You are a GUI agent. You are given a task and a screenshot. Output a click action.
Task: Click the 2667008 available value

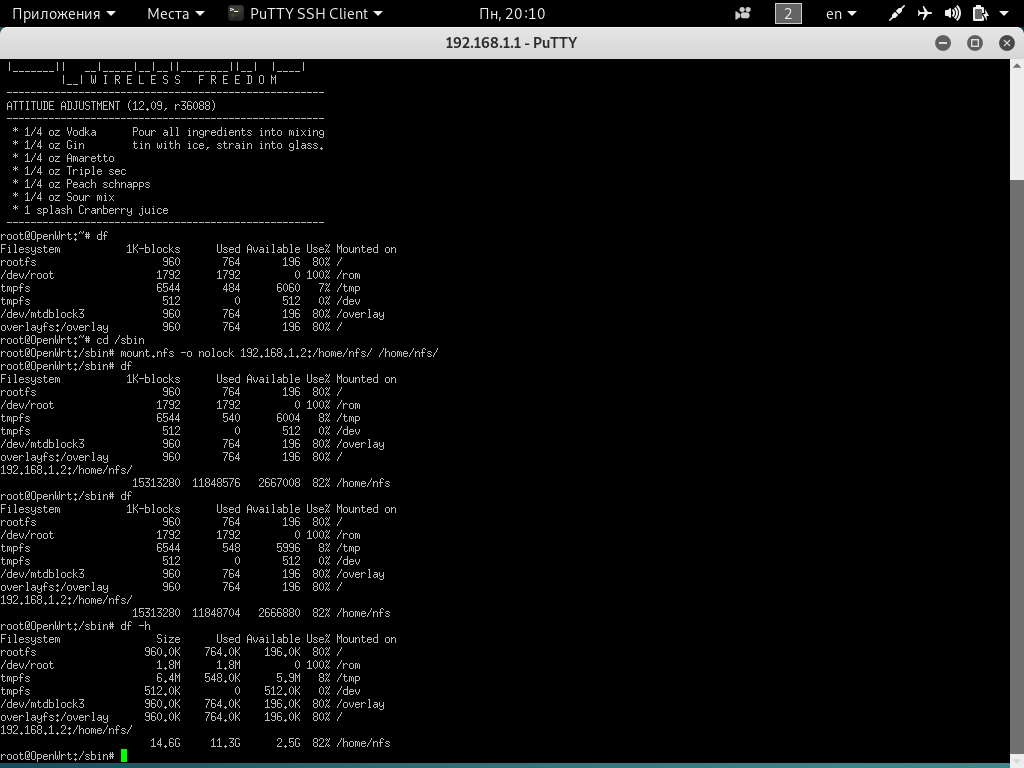coord(279,483)
